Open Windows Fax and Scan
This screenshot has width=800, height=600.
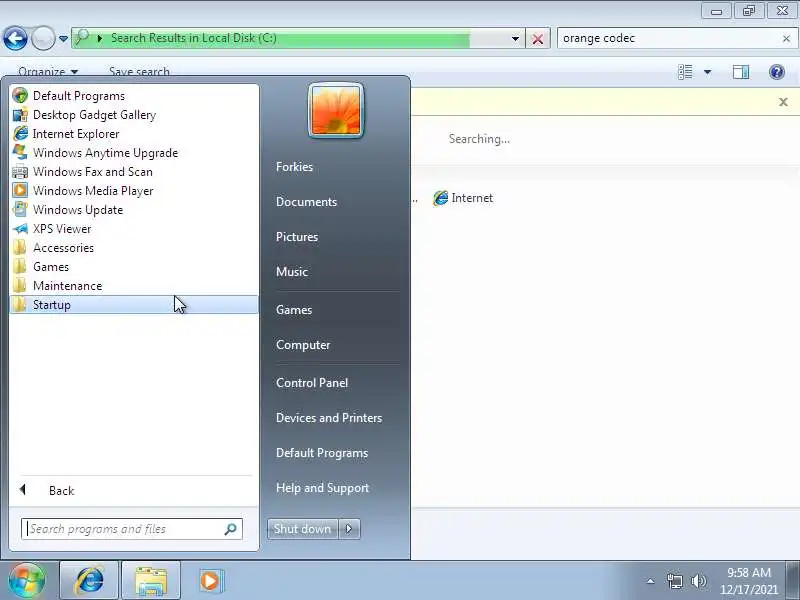[x=134, y=171]
